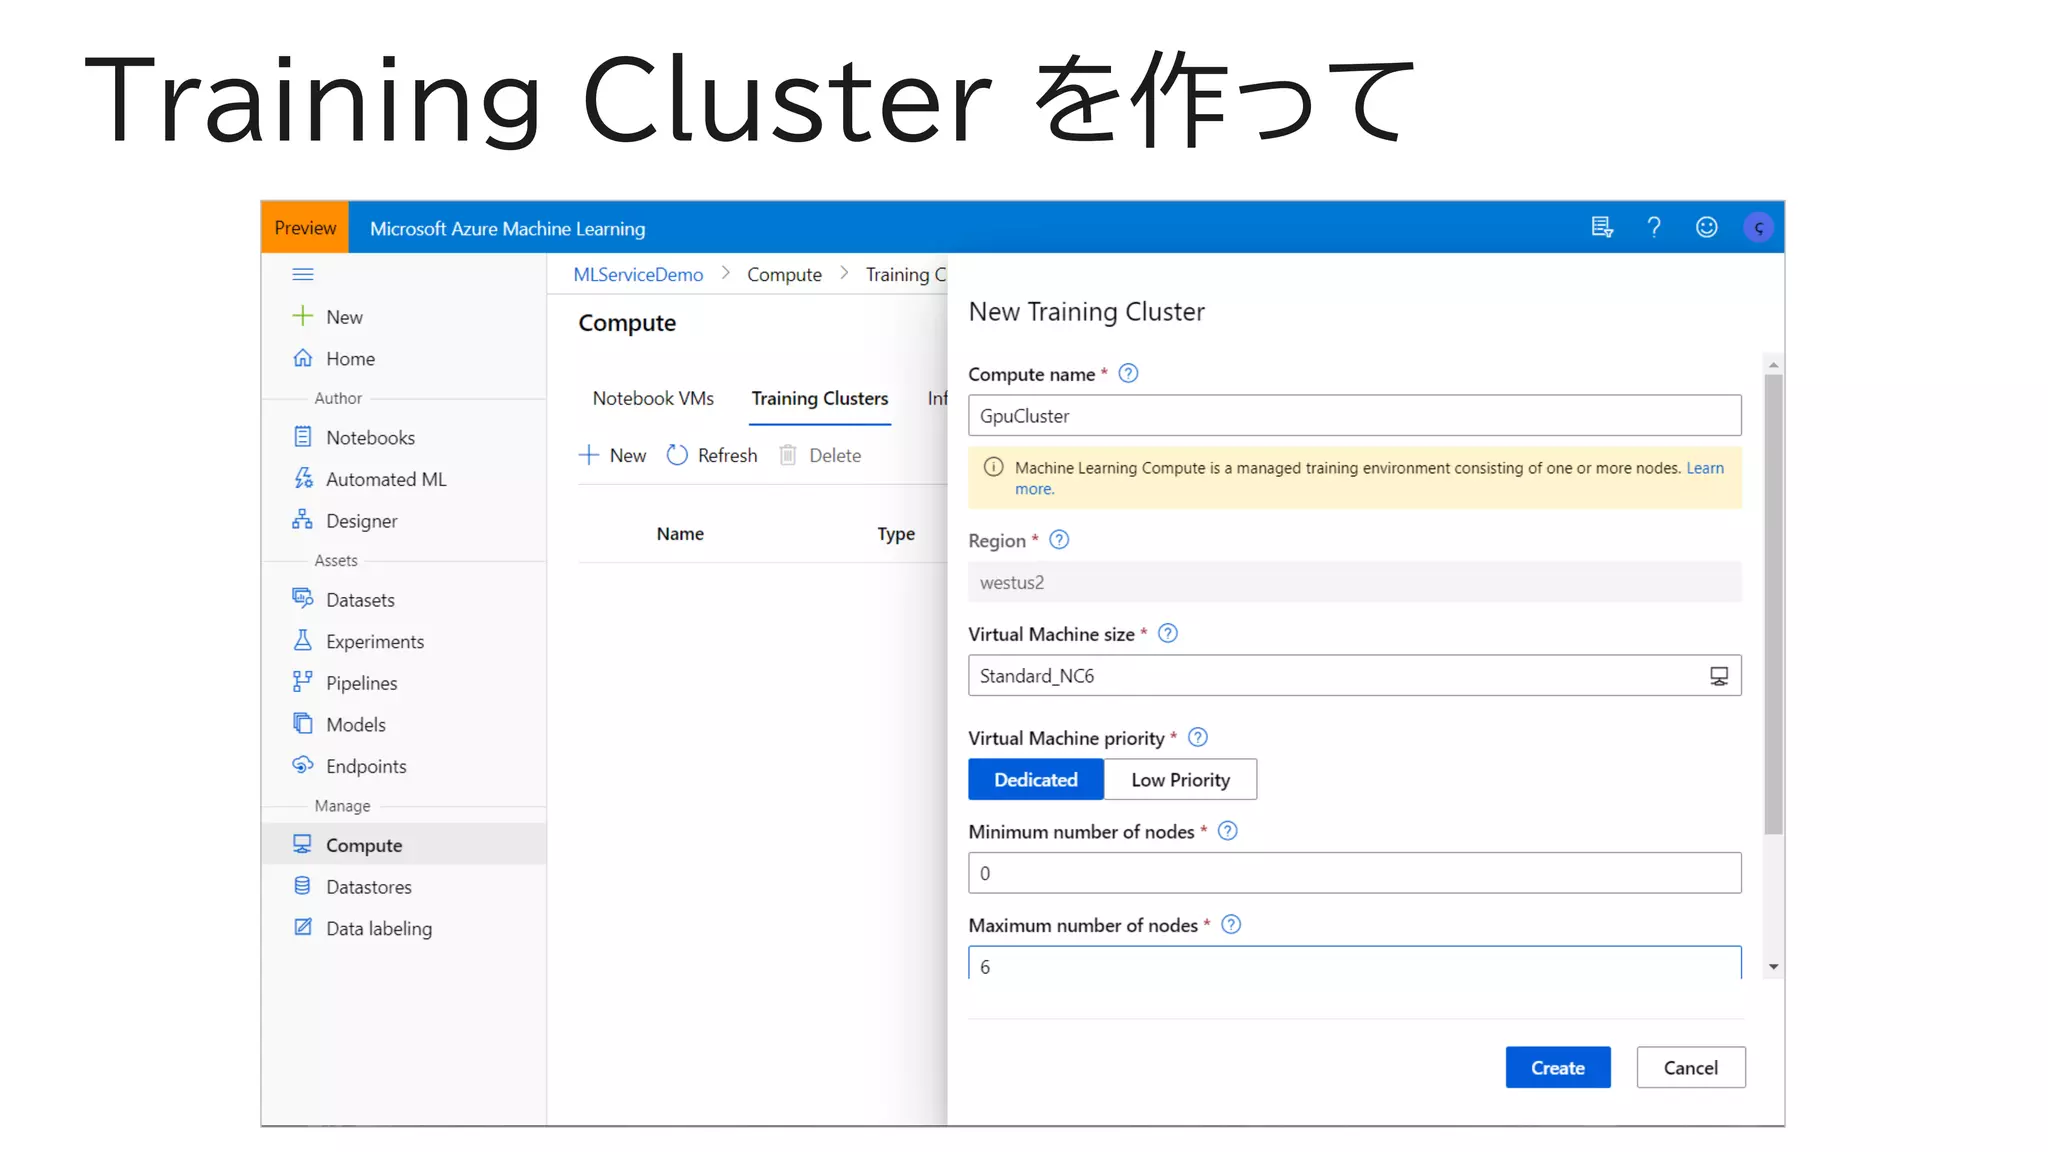
Task: Open Experiments in the sidebar
Action: tap(375, 642)
